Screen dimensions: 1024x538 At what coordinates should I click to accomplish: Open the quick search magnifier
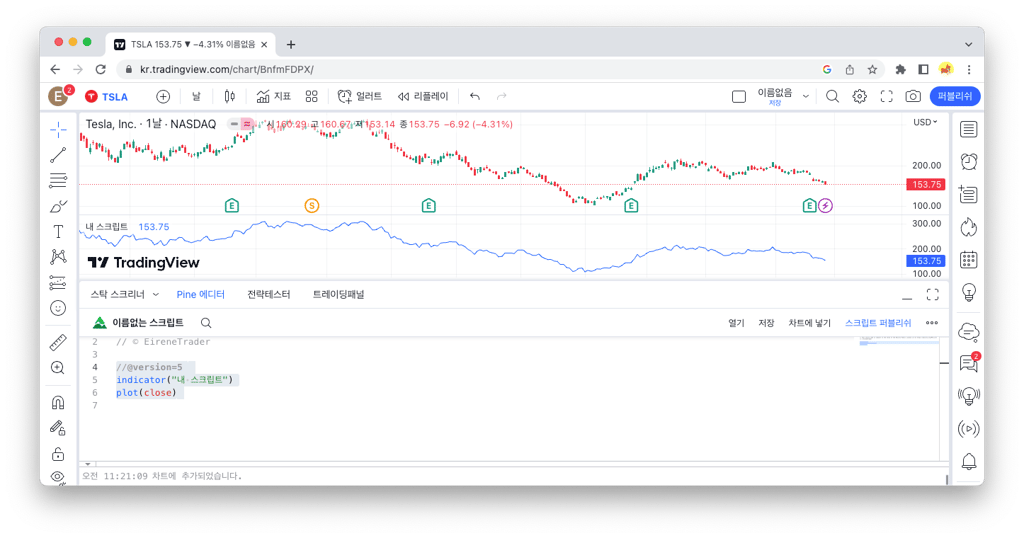click(832, 97)
